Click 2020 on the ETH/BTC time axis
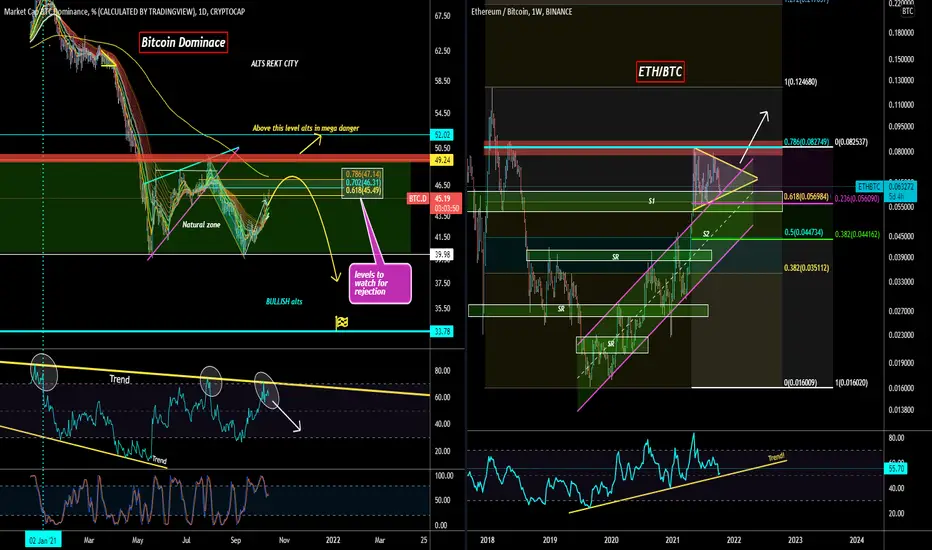This screenshot has width=932, height=550. tap(611, 540)
